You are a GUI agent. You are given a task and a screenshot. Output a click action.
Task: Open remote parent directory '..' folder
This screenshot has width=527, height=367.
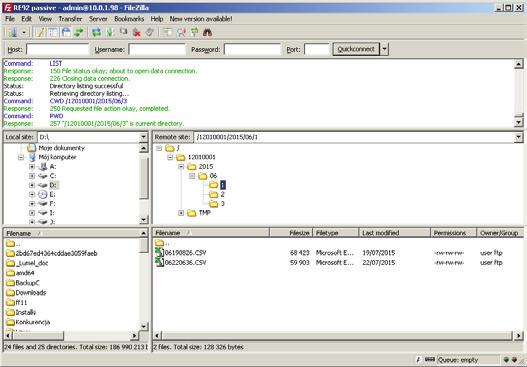(x=162, y=243)
